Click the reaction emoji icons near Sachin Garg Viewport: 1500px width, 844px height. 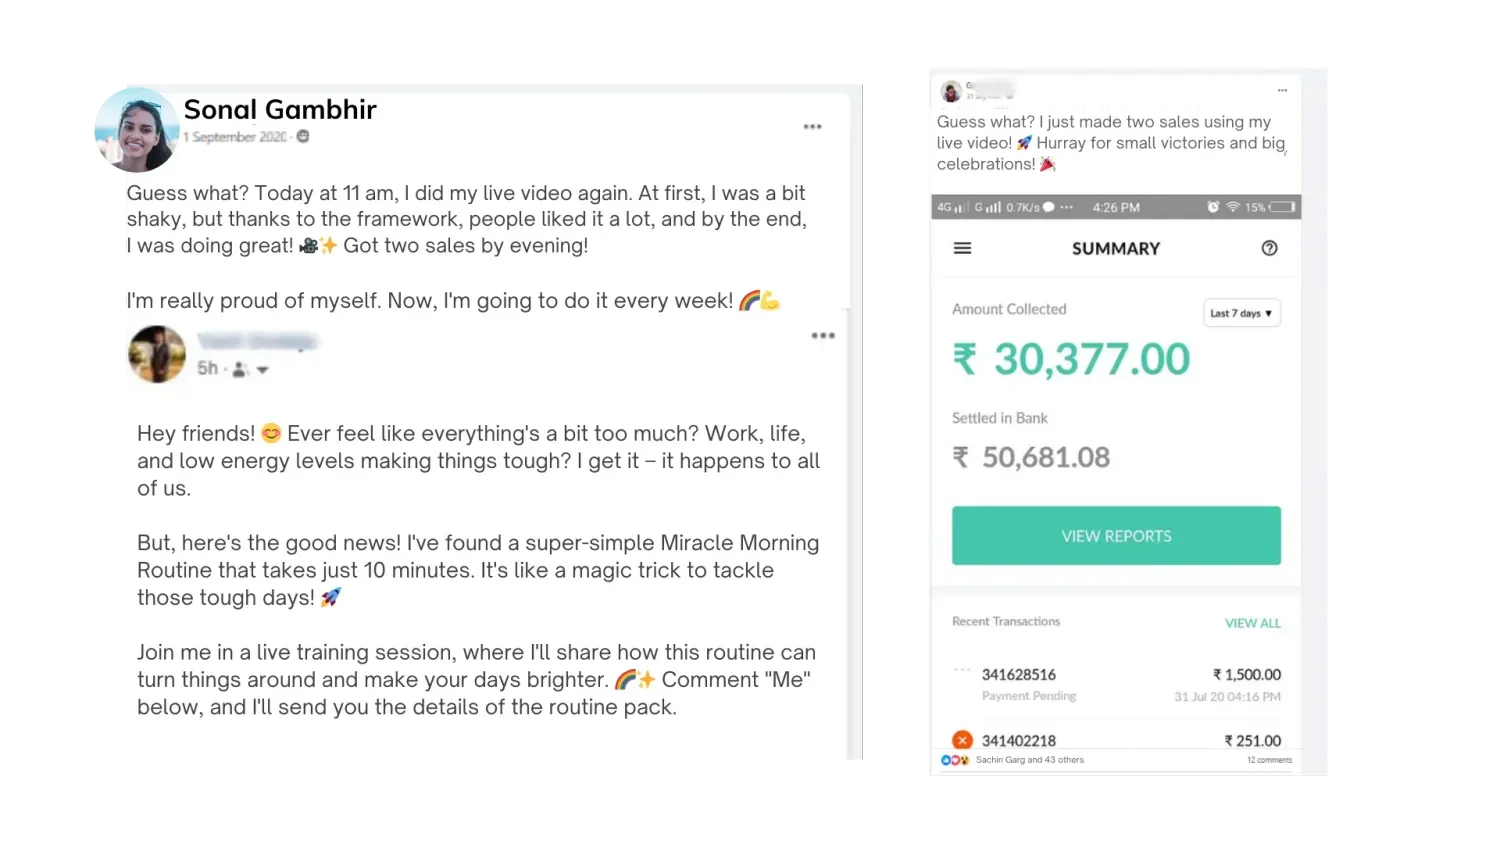point(955,760)
